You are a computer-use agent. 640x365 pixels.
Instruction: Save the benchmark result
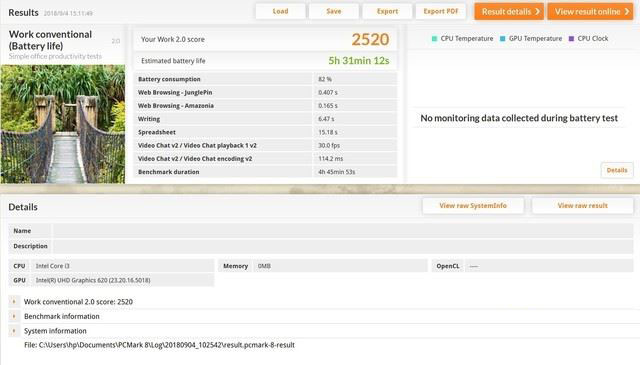click(x=334, y=11)
